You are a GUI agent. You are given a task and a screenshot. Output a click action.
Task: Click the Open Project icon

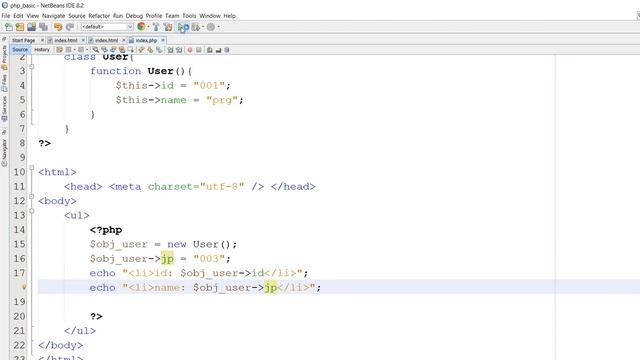click(x=31, y=27)
